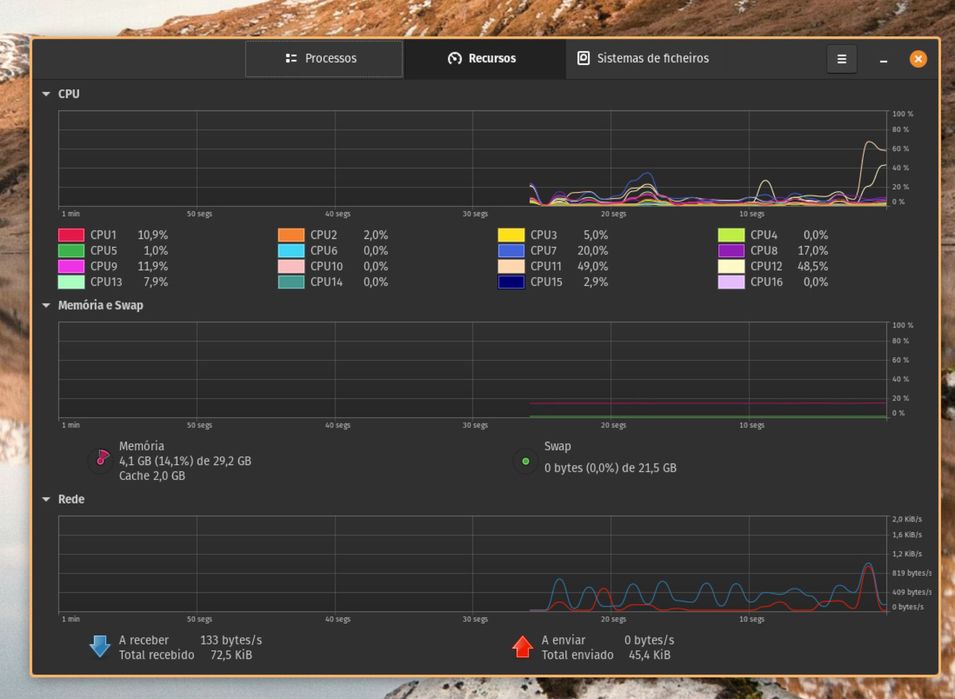The height and width of the screenshot is (699, 955).
Task: Click the CPU6 cyan color swatch
Action: tap(291, 251)
